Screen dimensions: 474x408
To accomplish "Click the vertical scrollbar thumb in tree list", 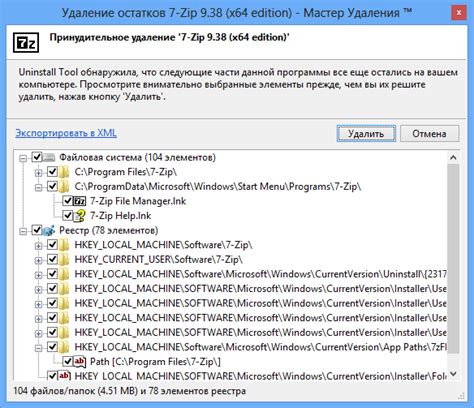I will 453,258.
